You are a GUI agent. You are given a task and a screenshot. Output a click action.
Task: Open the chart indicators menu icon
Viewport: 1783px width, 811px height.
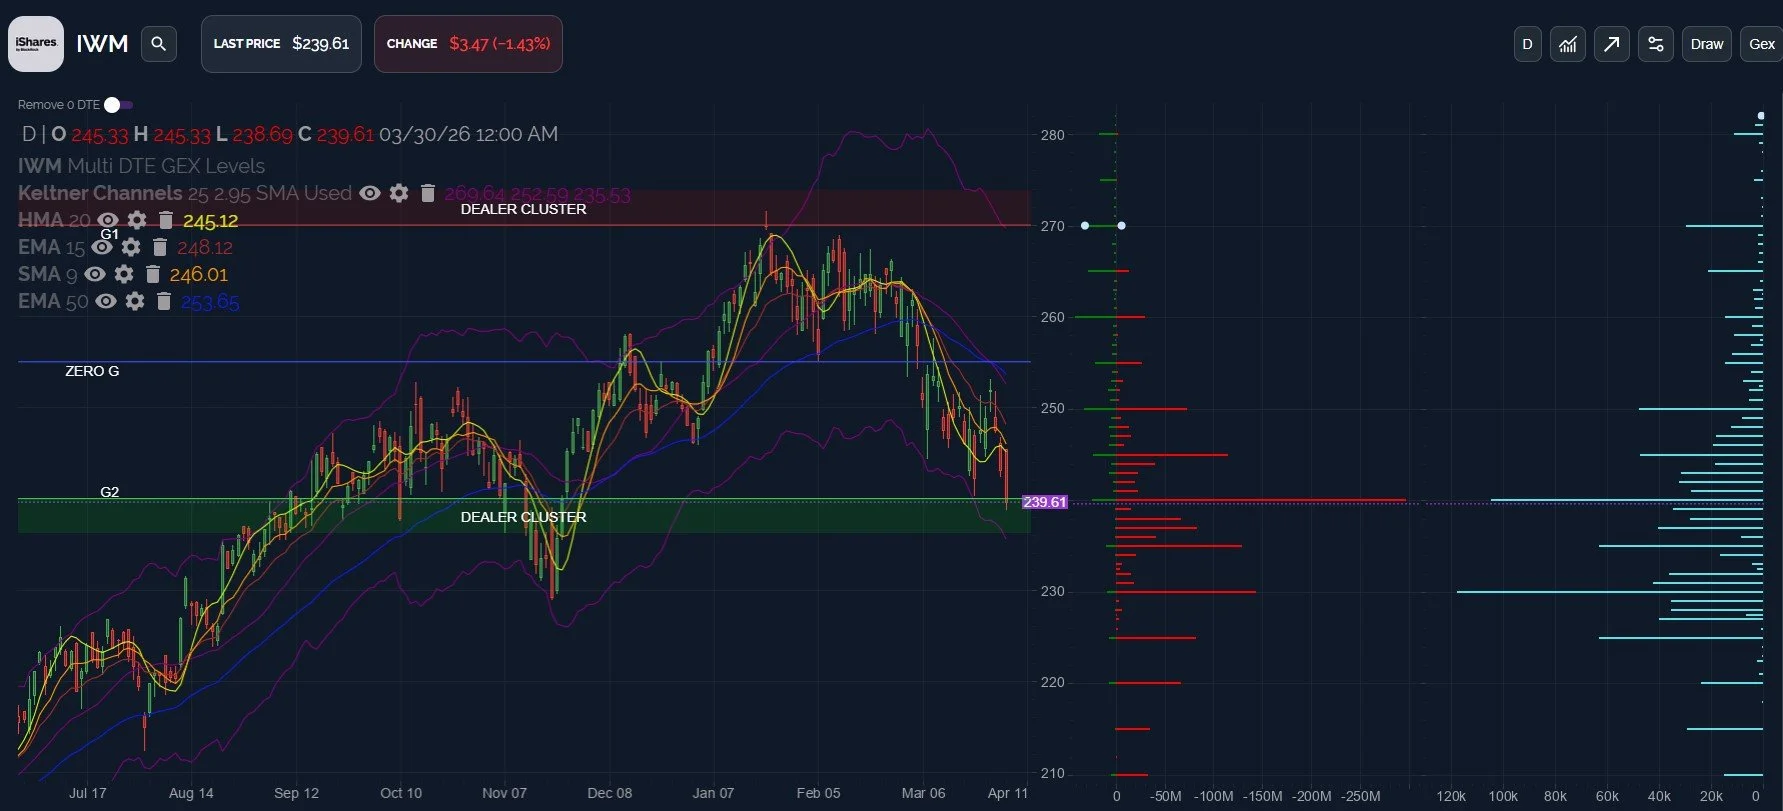(1568, 44)
